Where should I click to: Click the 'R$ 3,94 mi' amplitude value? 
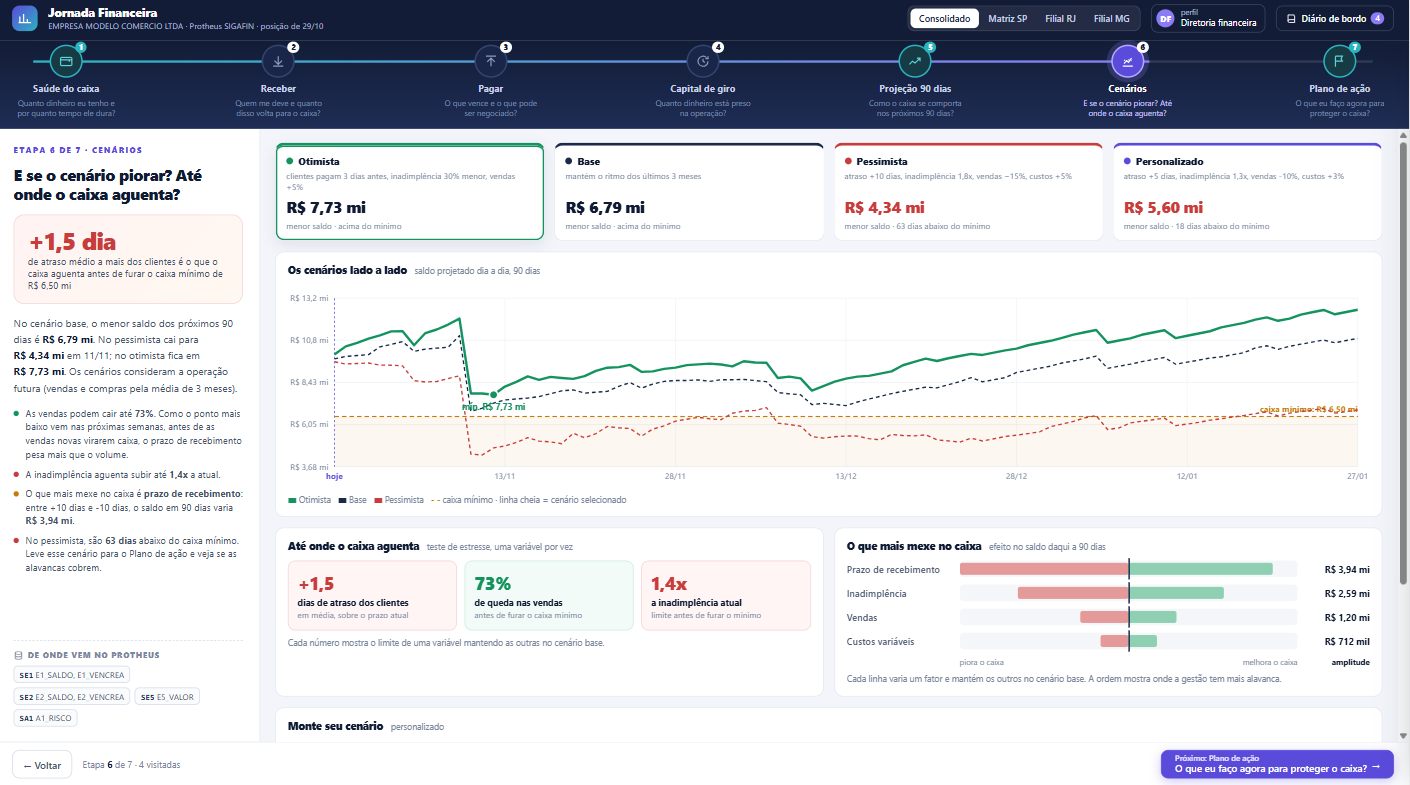coord(1346,570)
